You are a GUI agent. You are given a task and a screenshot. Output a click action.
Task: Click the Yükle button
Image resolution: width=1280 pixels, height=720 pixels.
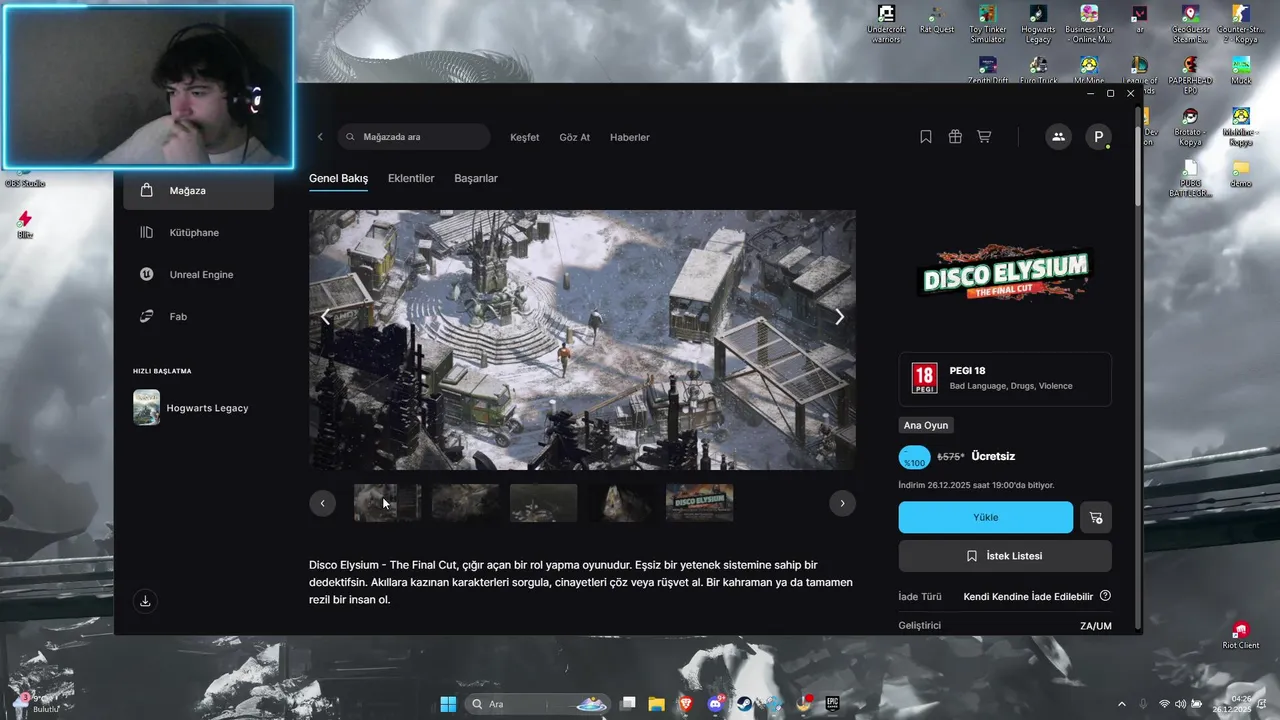(986, 517)
